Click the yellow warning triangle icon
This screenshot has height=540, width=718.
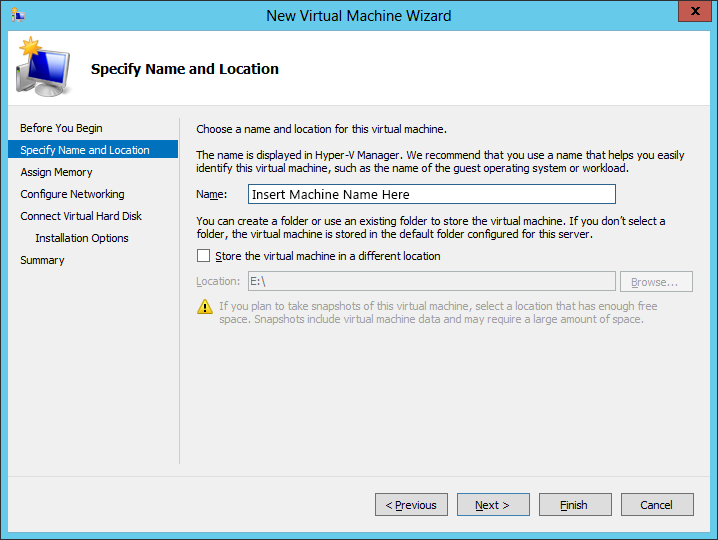pyautogui.click(x=205, y=306)
